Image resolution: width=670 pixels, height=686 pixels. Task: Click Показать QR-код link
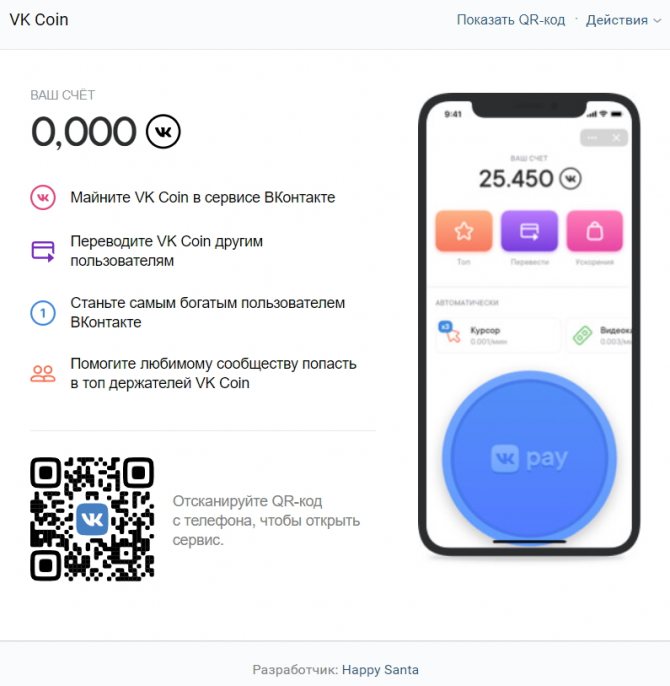point(511,20)
